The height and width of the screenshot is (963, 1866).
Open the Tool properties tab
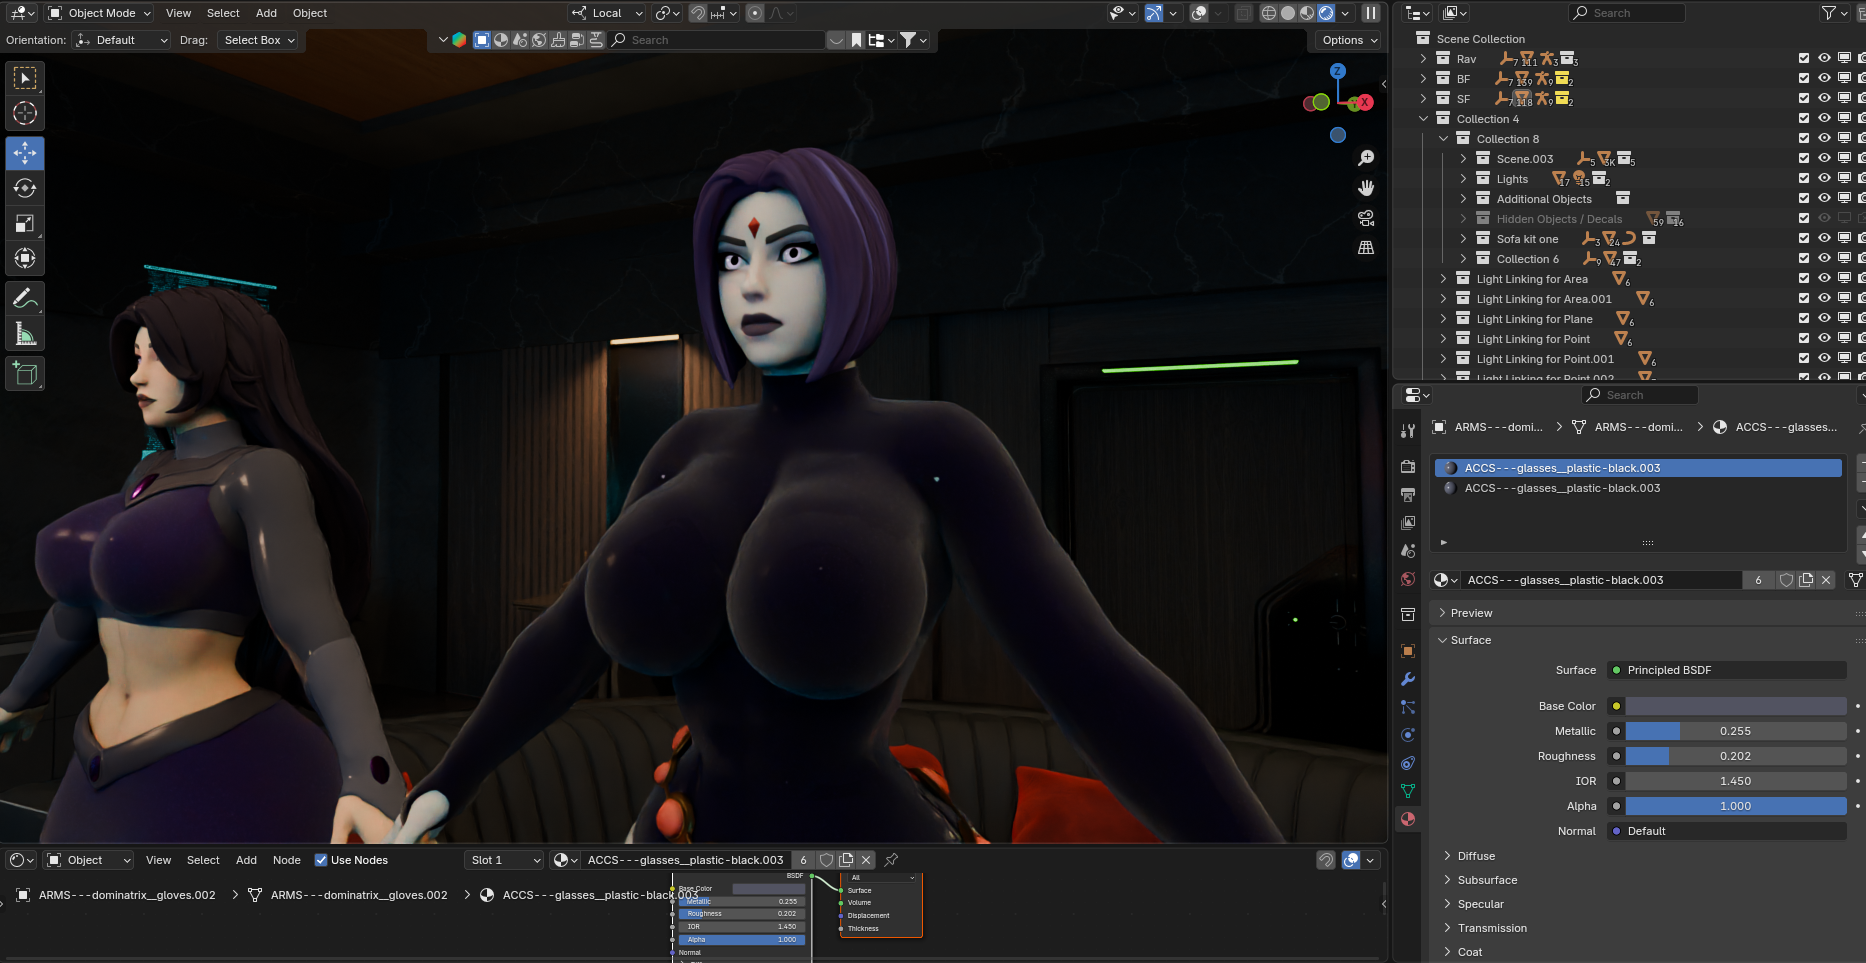coord(1408,431)
